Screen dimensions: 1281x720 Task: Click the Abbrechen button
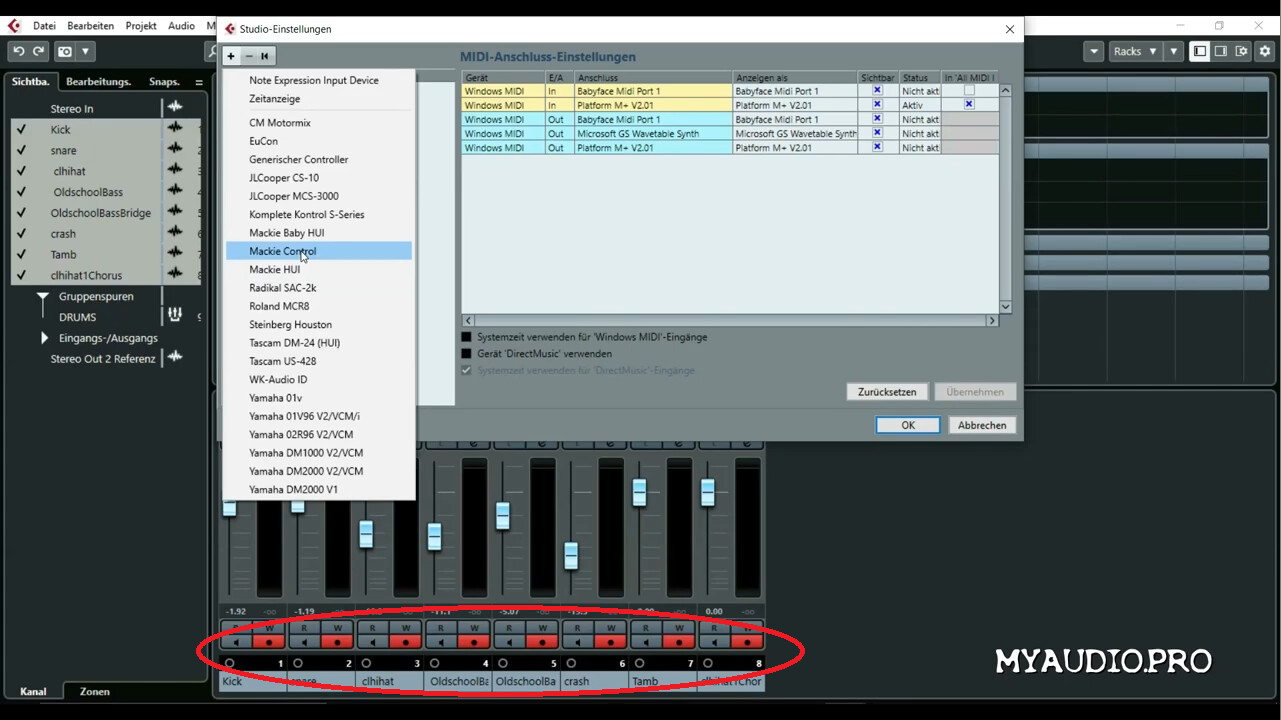[x=982, y=425]
